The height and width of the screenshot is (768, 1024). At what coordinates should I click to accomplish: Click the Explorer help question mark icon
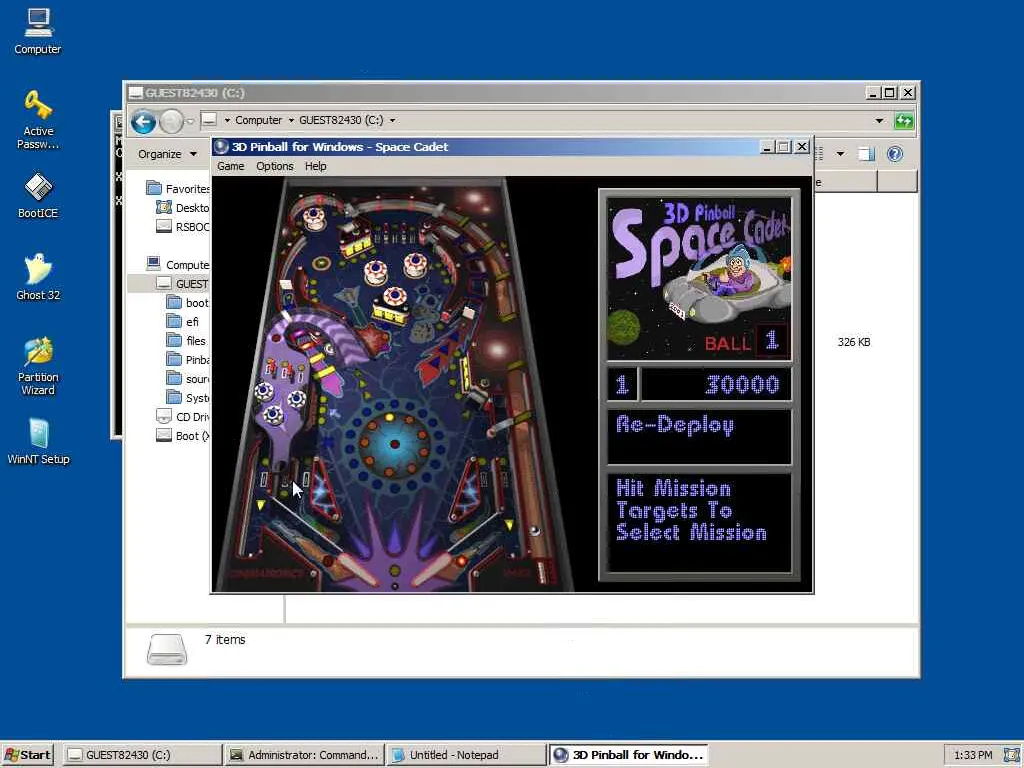click(895, 153)
